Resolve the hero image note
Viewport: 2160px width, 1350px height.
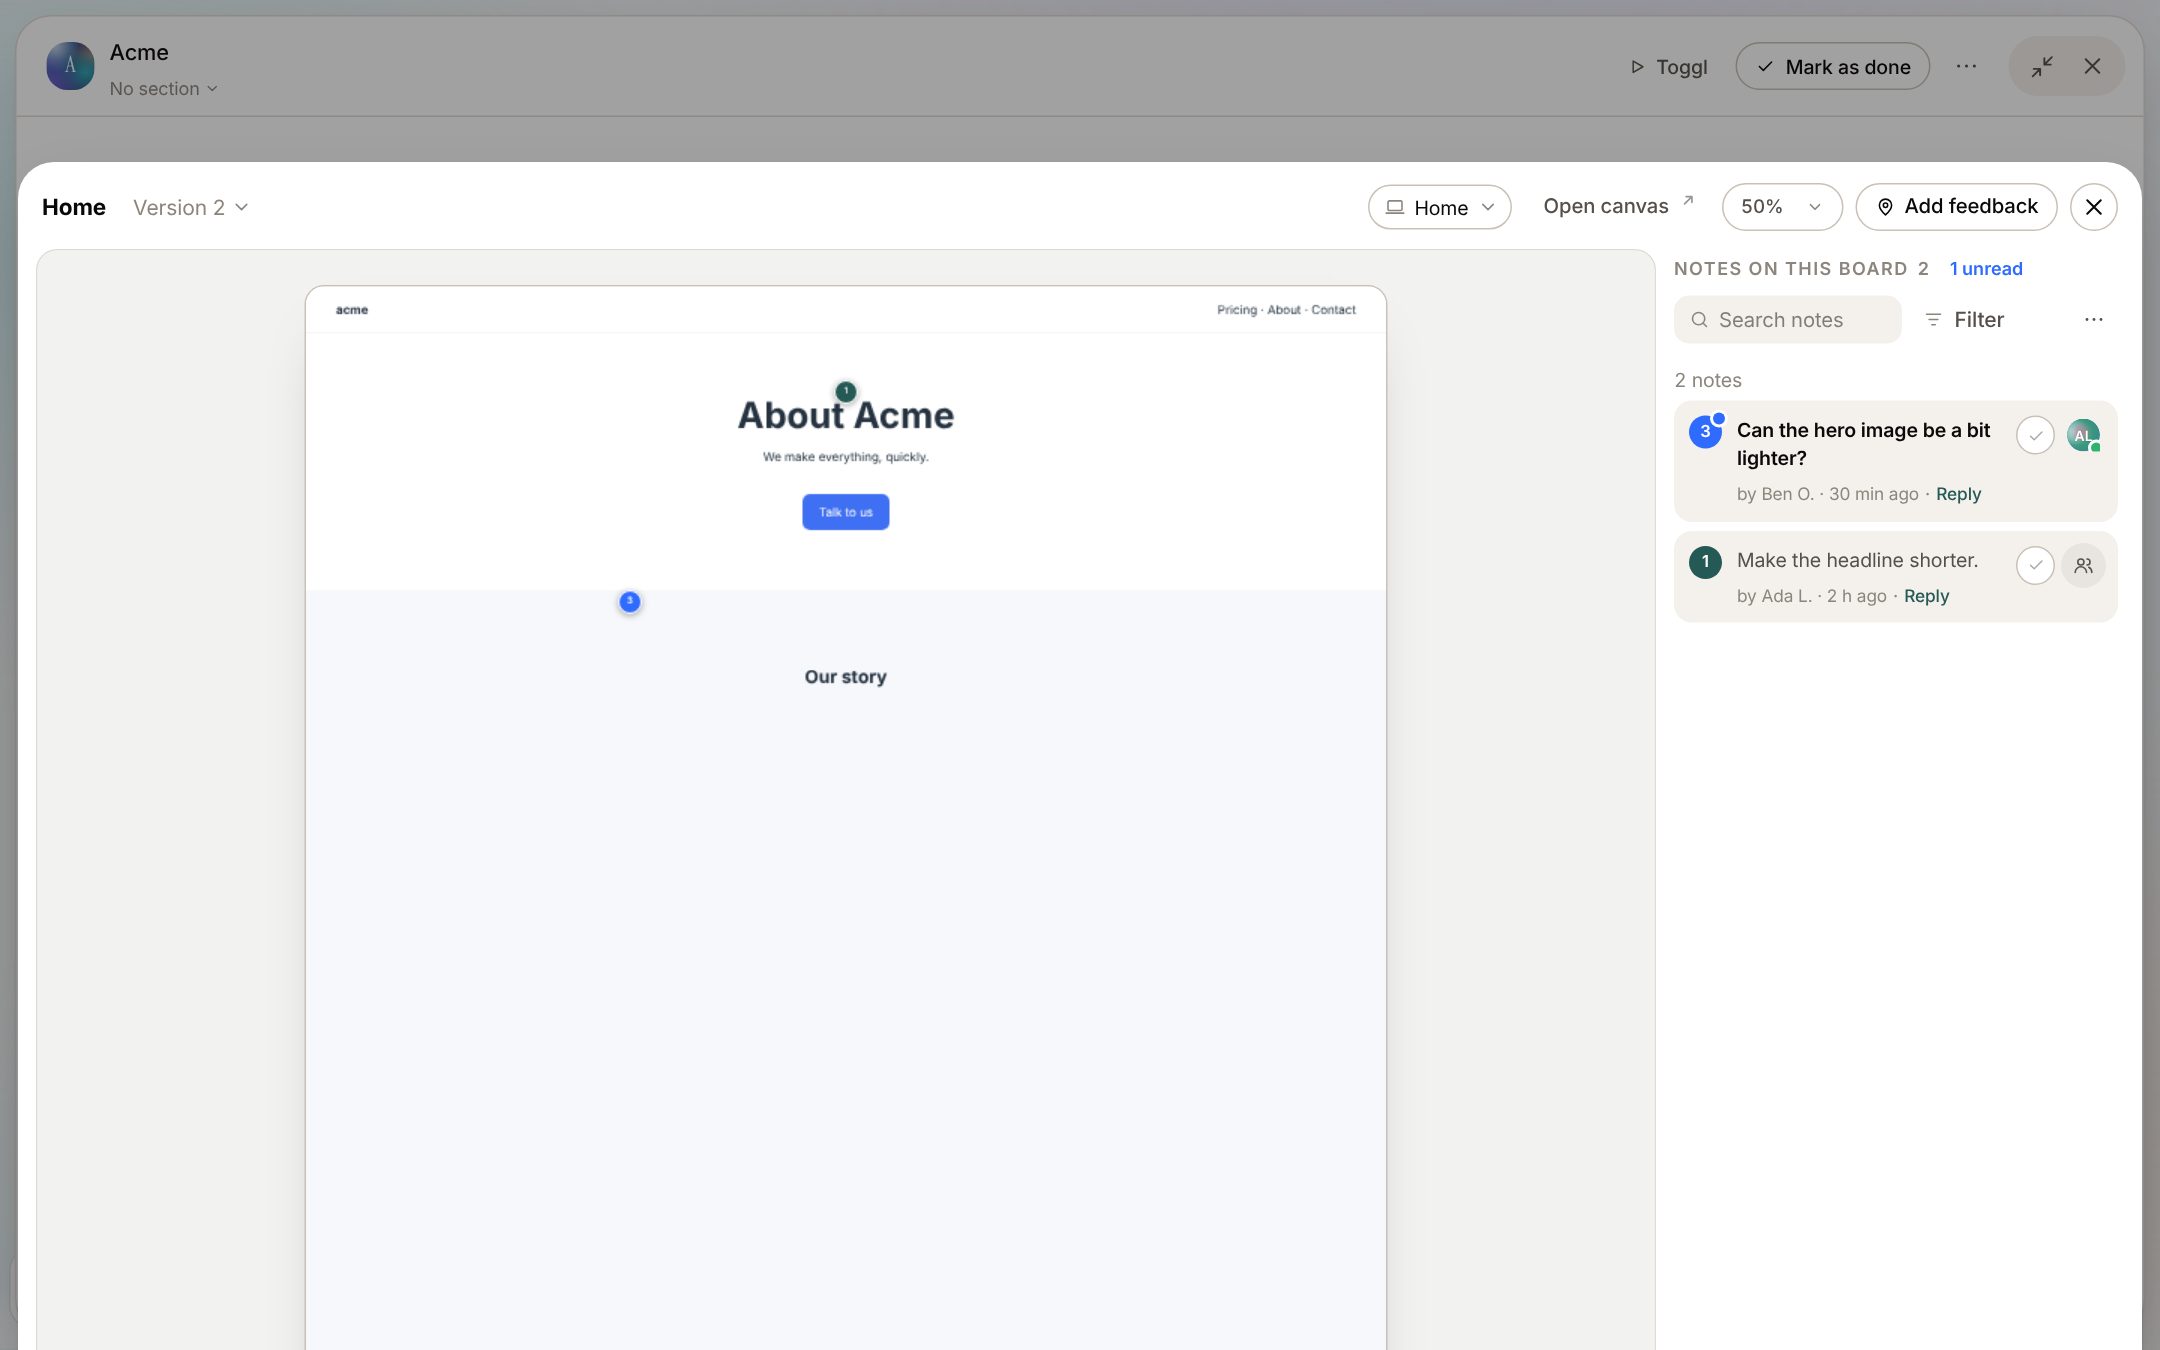click(2035, 435)
